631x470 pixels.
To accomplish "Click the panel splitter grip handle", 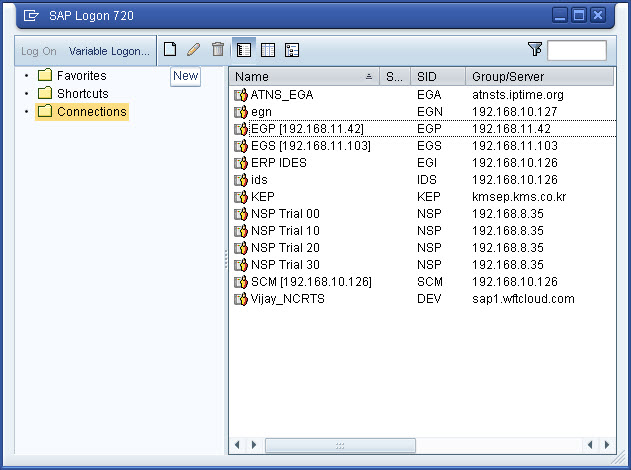I will (x=226, y=259).
